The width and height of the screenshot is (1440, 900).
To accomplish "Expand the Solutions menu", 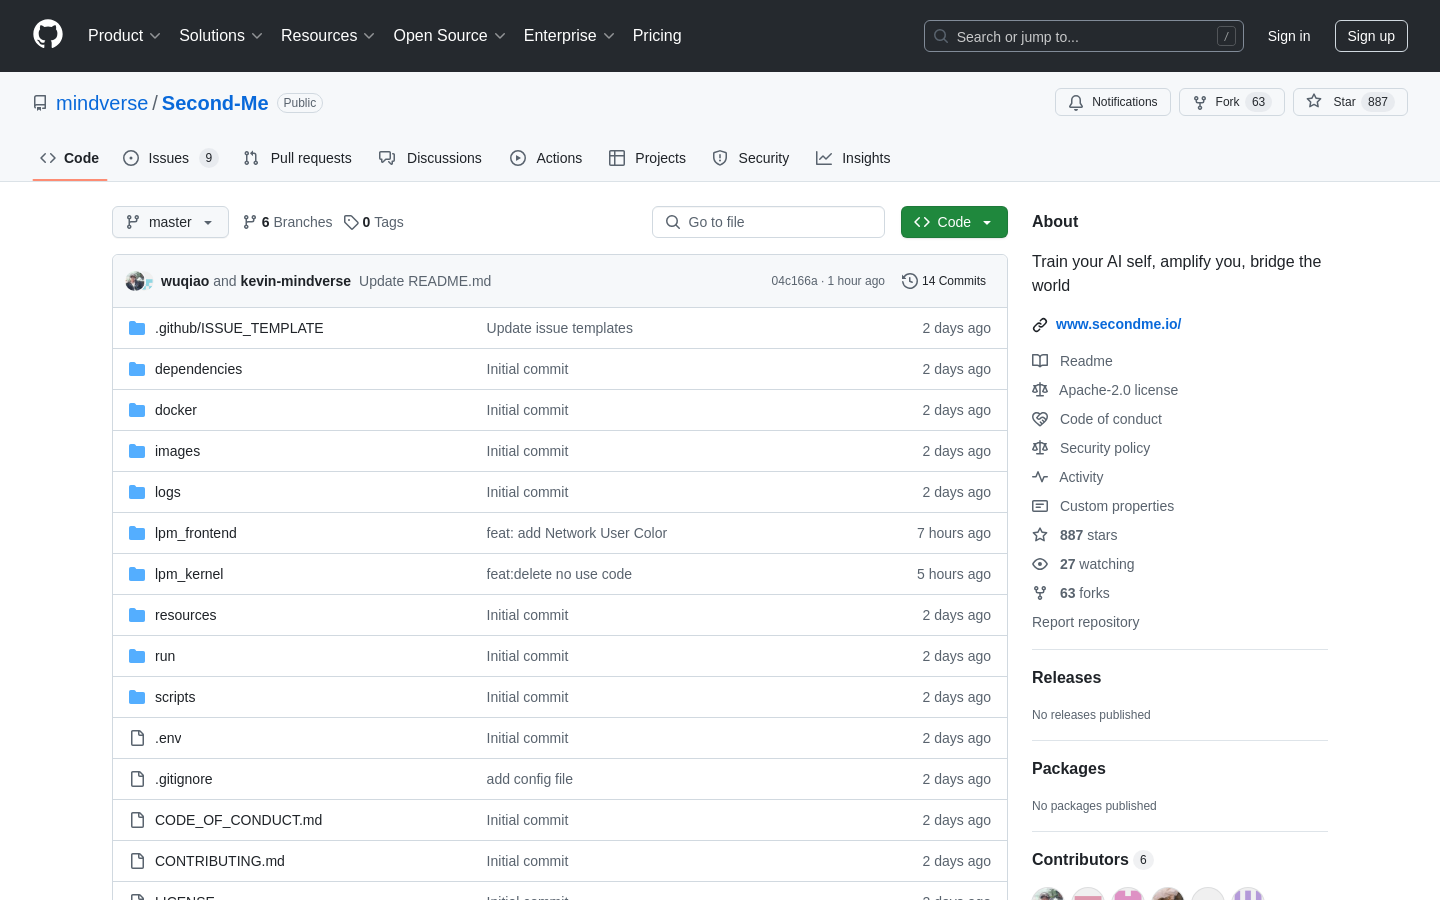I will coord(221,36).
